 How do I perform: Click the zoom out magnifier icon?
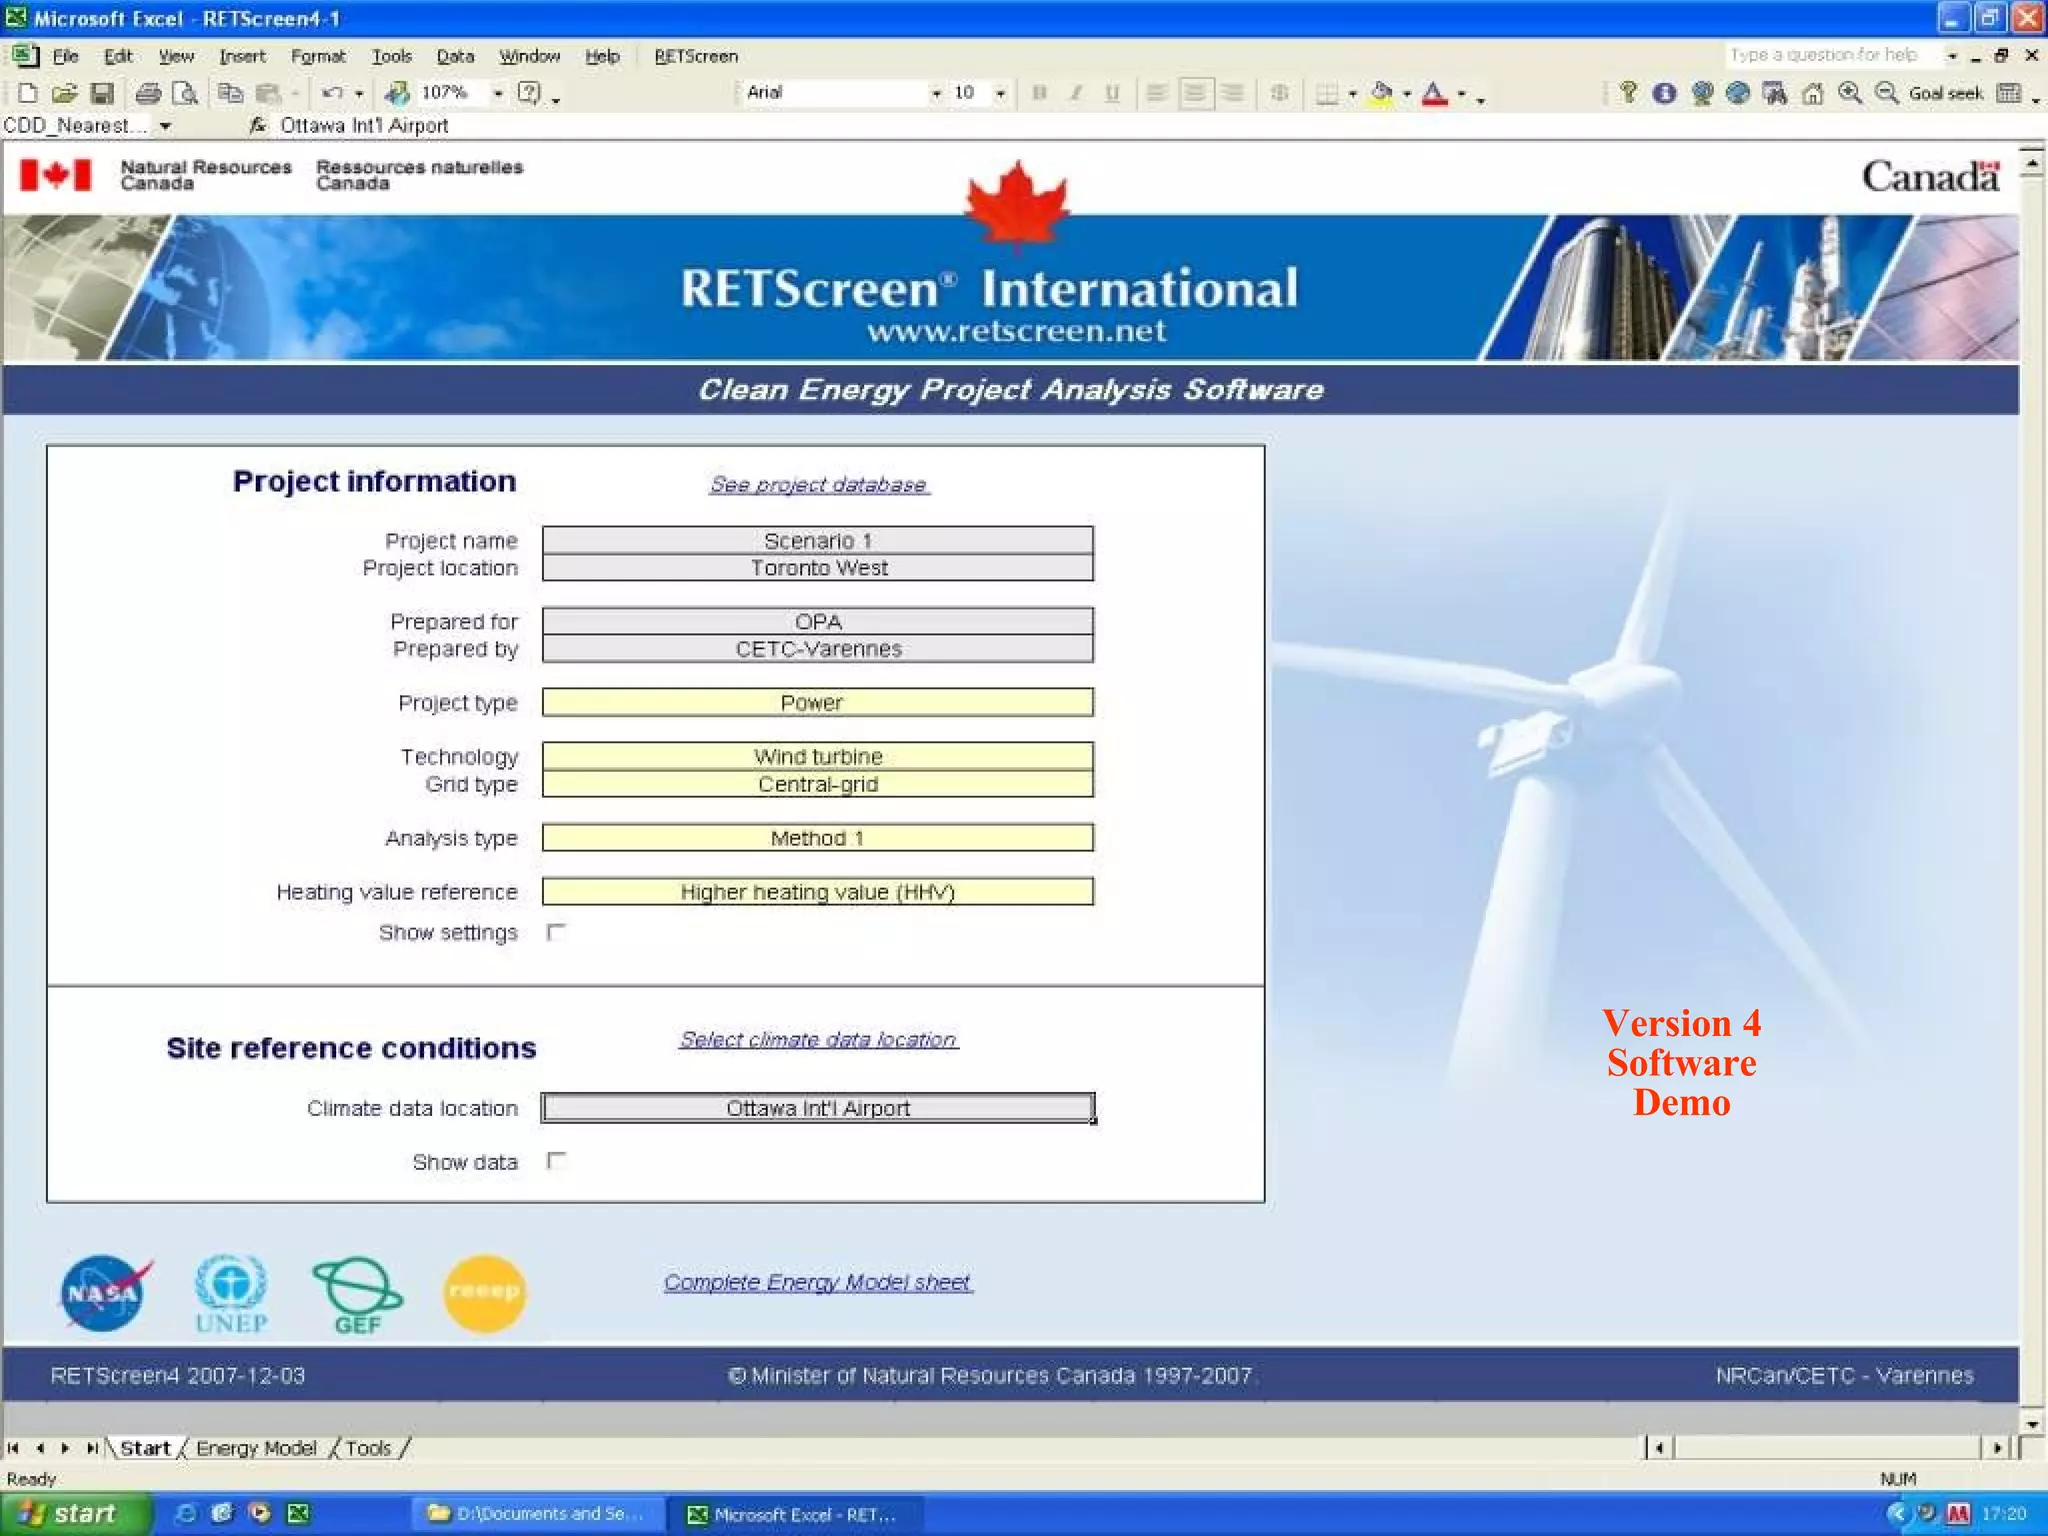pyautogui.click(x=1886, y=93)
